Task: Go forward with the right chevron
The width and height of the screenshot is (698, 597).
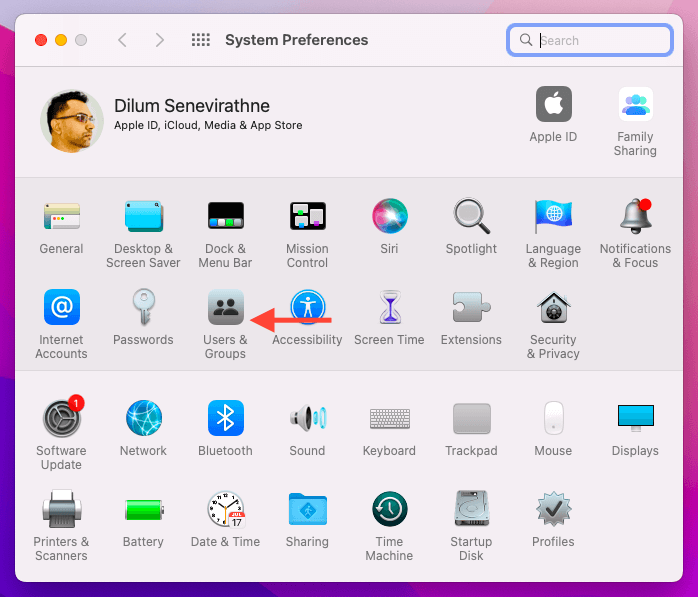Action: tap(159, 40)
